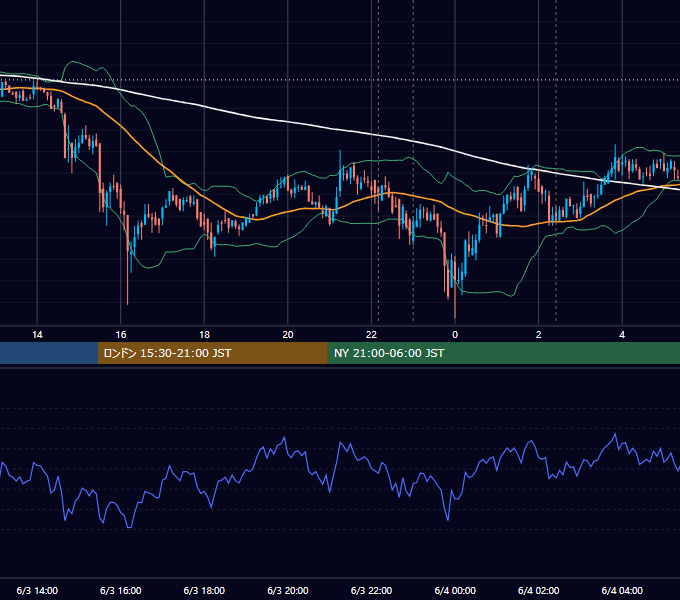Select the London 15:30-21:00 JST session bar
This screenshot has height=600, width=680.
tap(212, 353)
